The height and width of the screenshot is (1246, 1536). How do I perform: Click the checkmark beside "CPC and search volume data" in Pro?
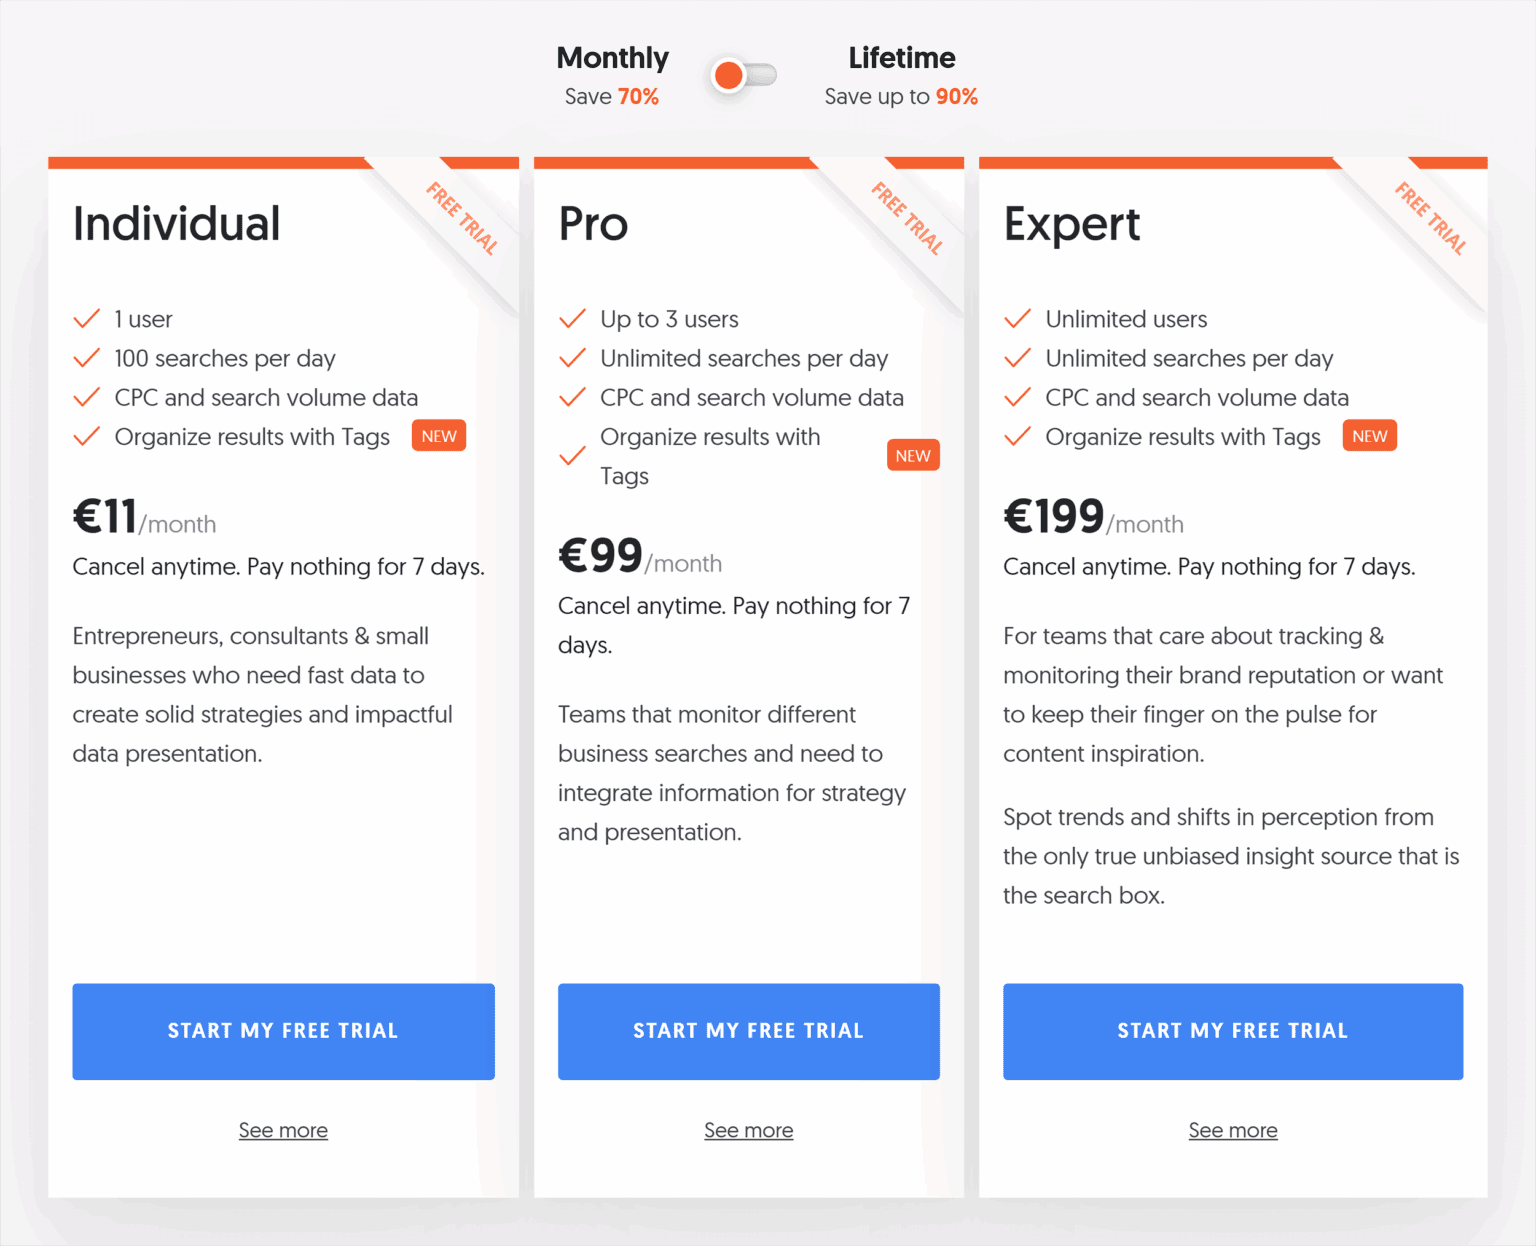[x=572, y=397]
